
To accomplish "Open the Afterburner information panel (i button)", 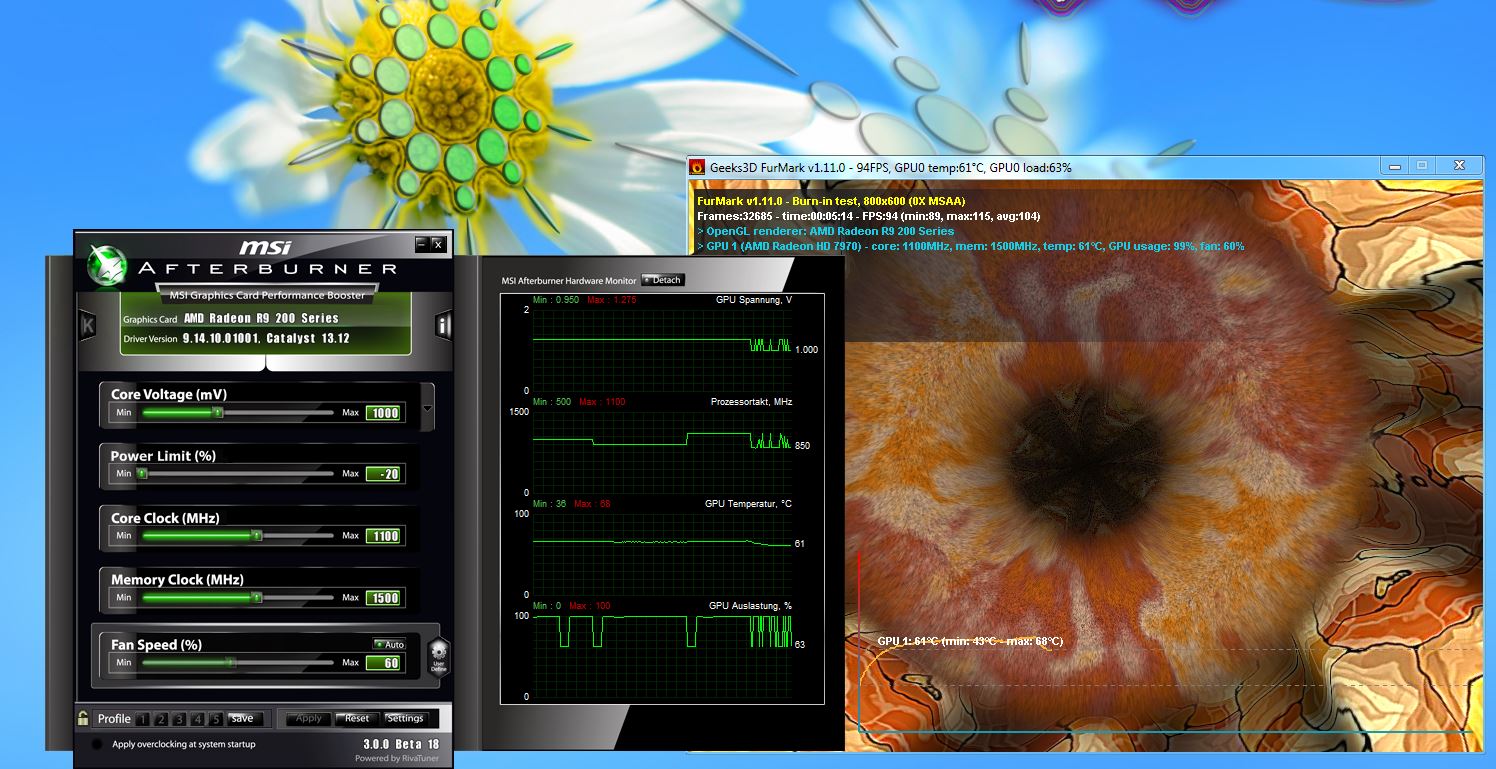I will click(x=443, y=325).
